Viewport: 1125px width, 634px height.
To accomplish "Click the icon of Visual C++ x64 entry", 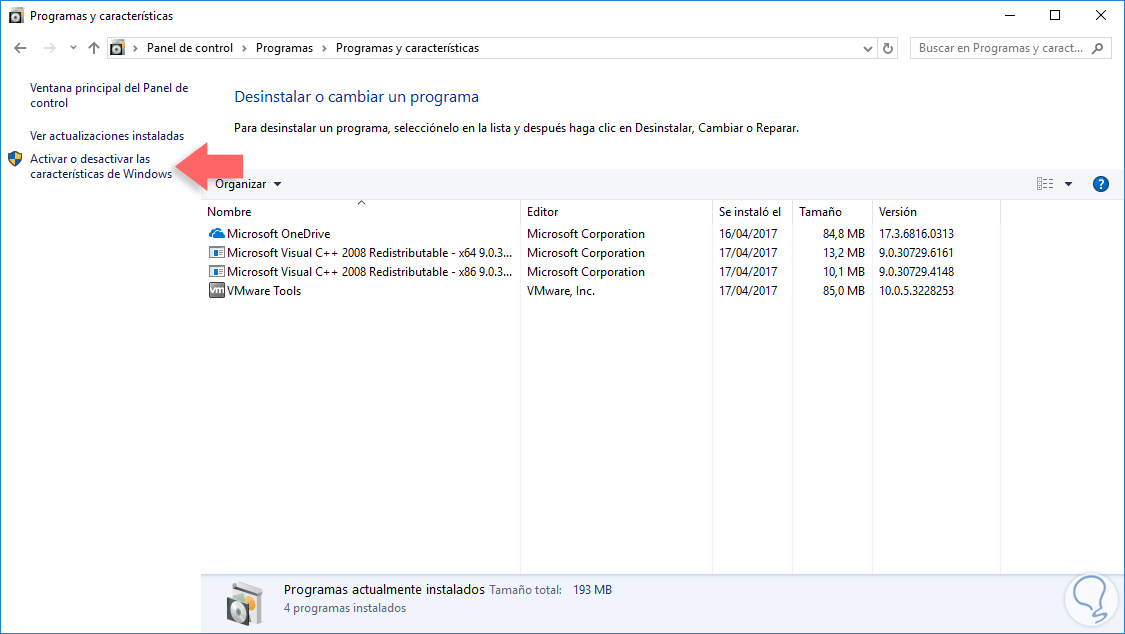I will point(216,252).
